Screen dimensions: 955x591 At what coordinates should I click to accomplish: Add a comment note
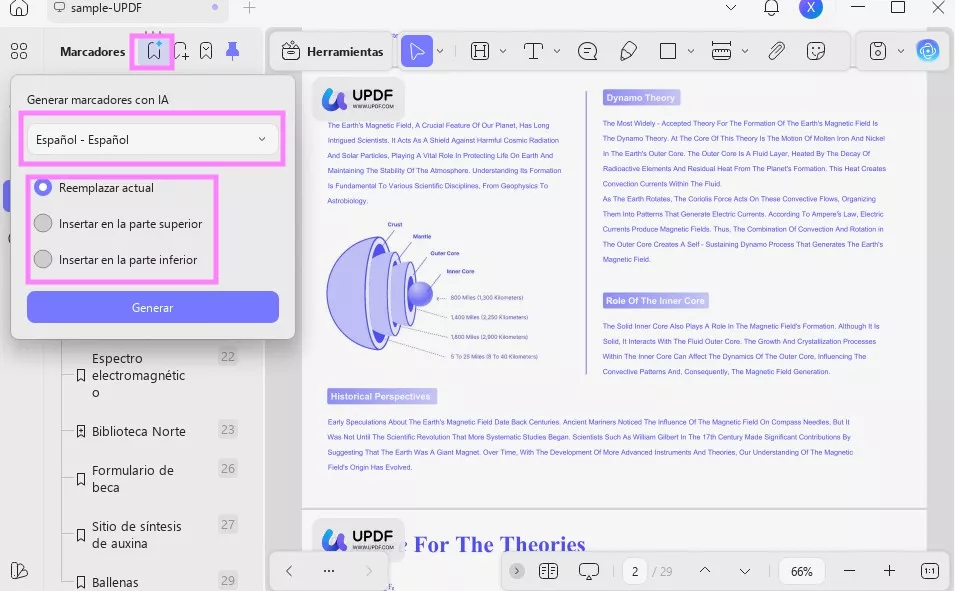587,51
